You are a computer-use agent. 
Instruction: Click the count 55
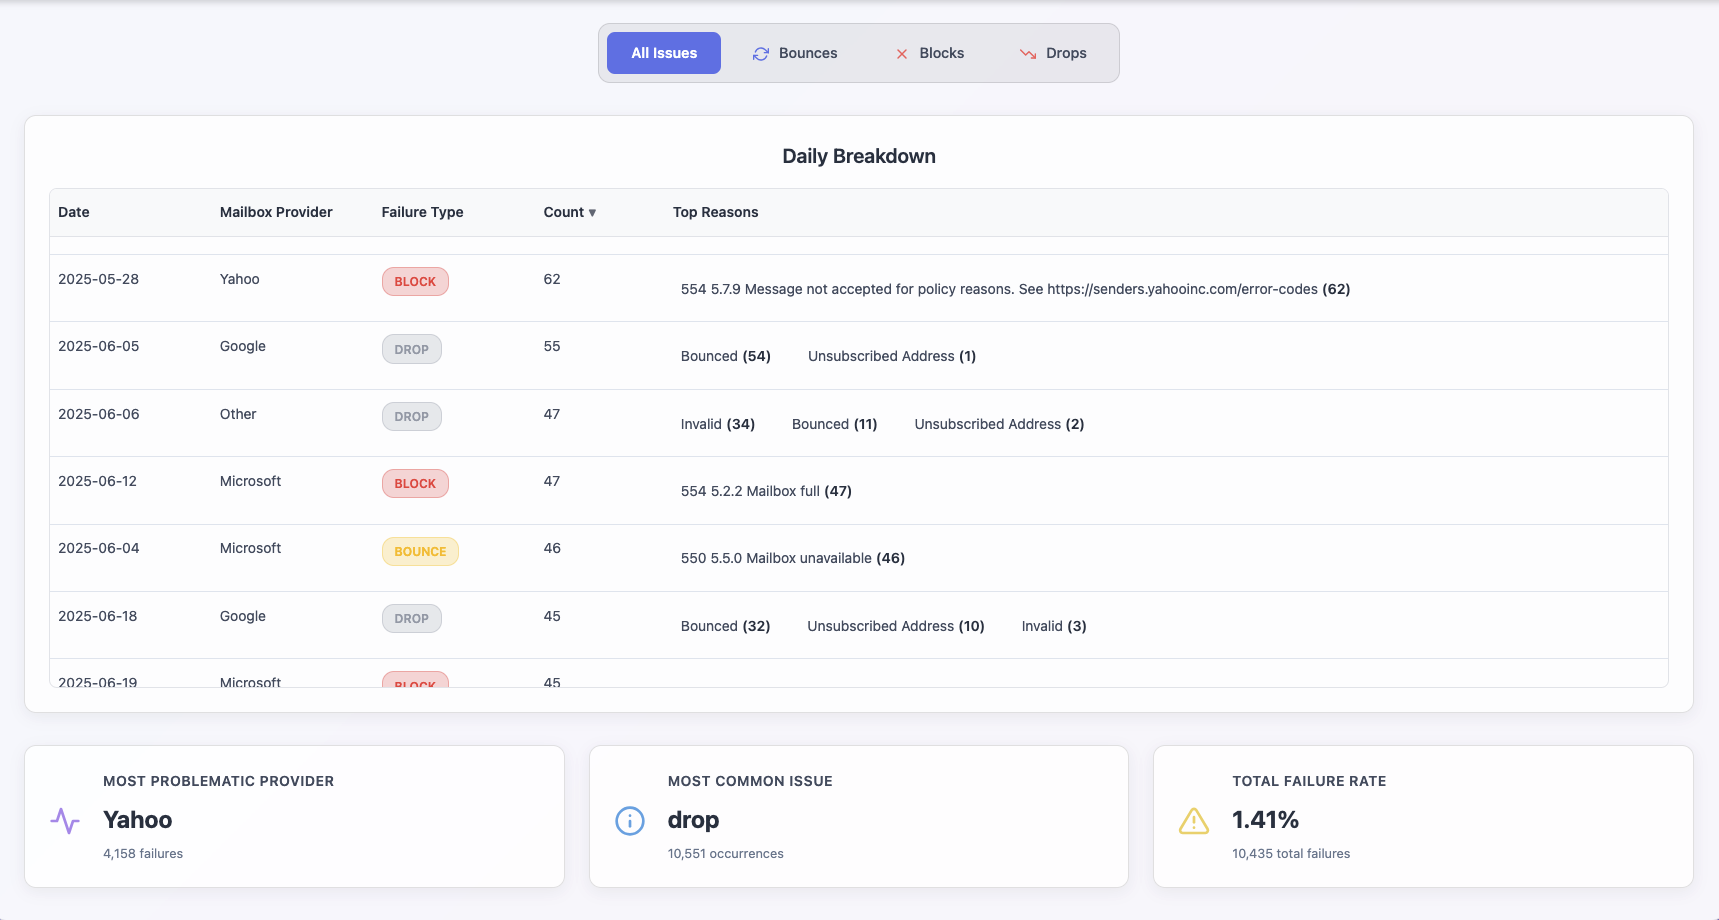tap(552, 346)
